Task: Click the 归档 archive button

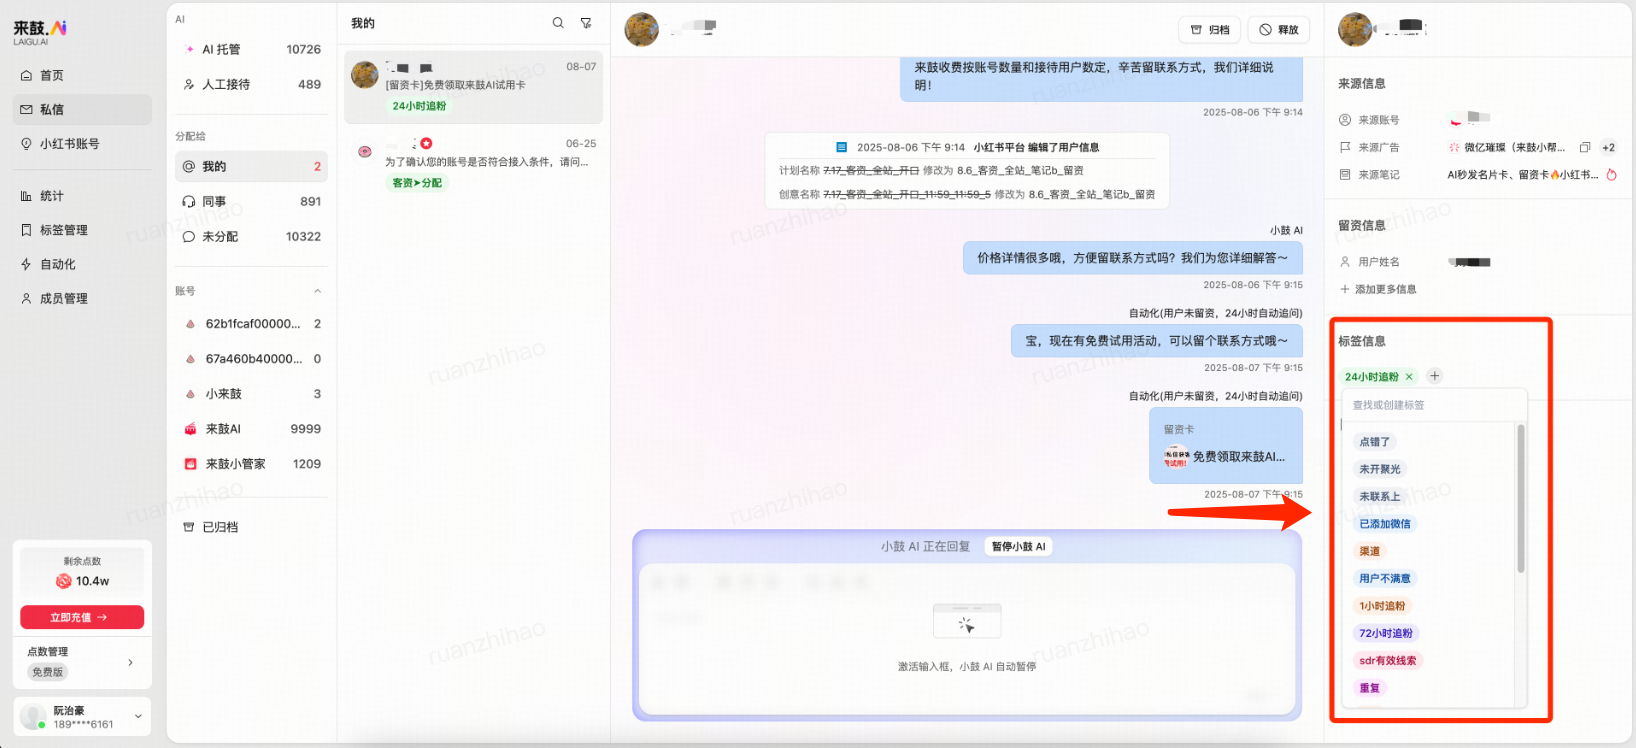Action: click(x=1209, y=30)
